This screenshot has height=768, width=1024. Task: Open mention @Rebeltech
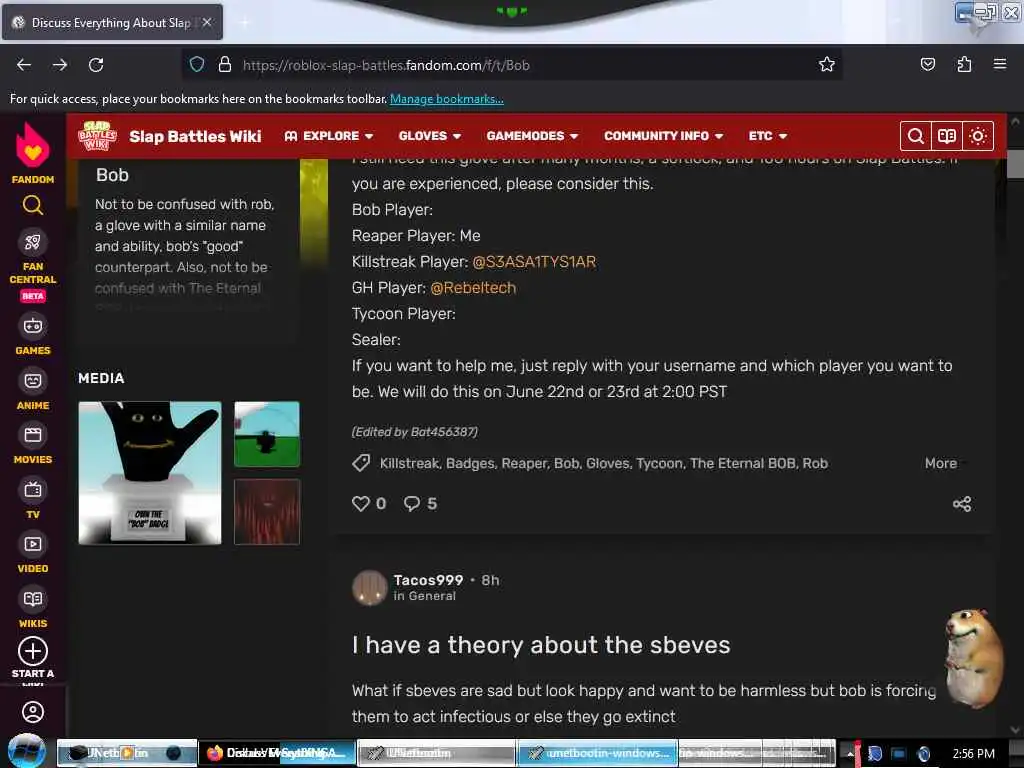click(x=473, y=287)
